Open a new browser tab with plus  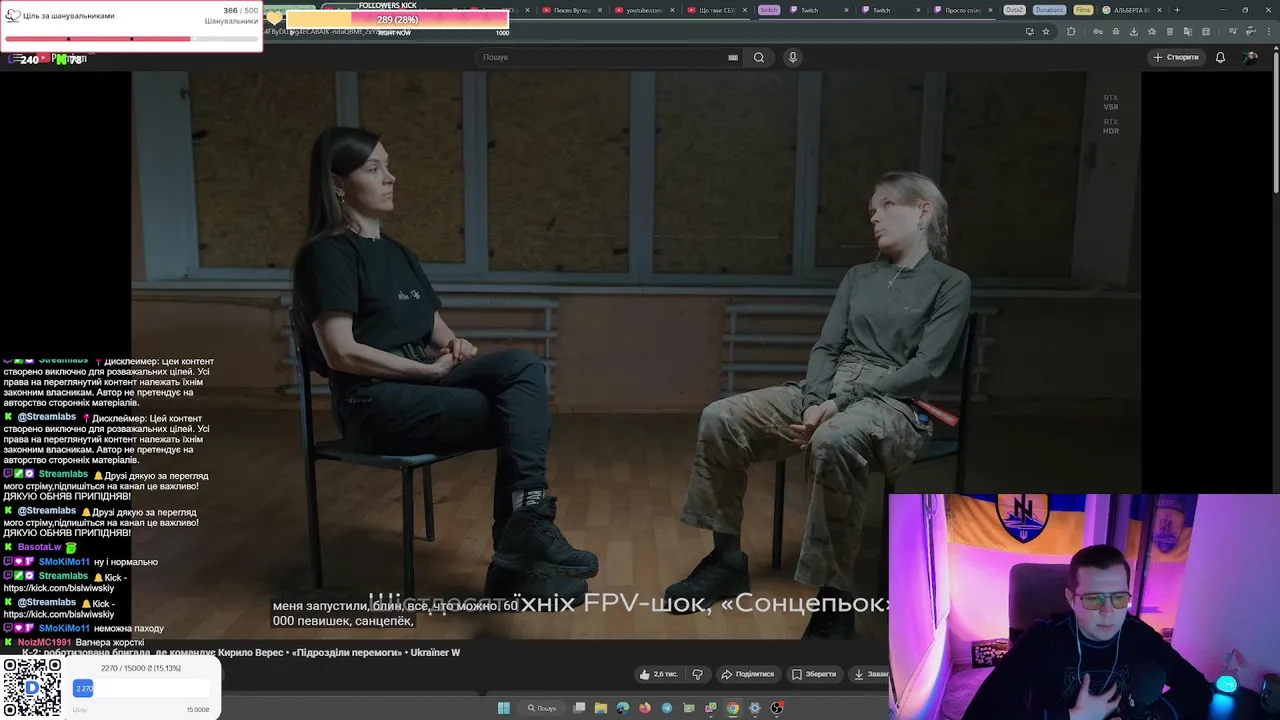point(1177,10)
